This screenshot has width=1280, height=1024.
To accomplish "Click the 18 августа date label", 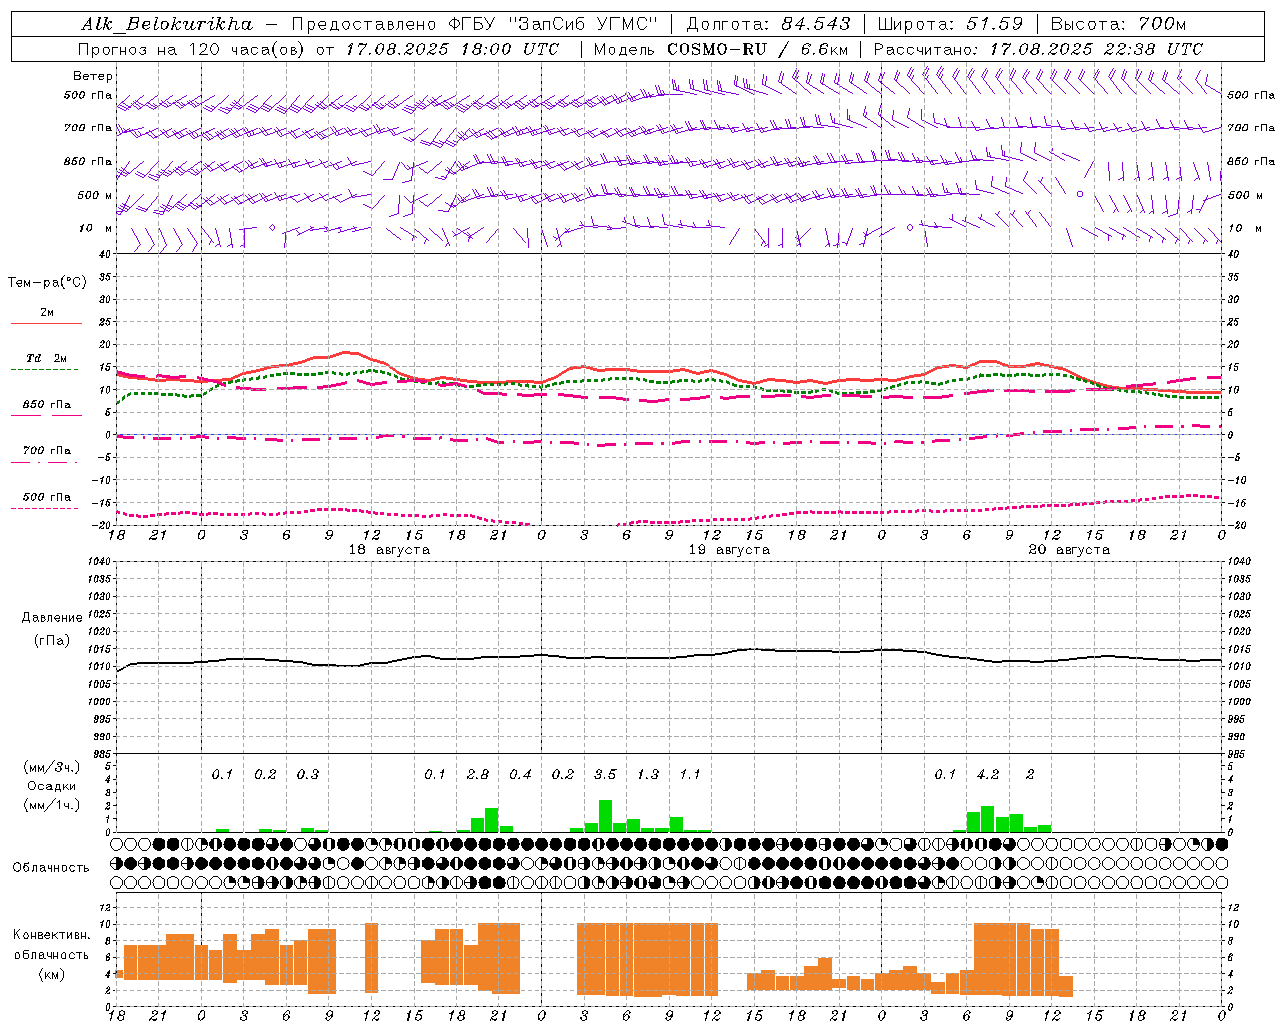I will point(389,550).
